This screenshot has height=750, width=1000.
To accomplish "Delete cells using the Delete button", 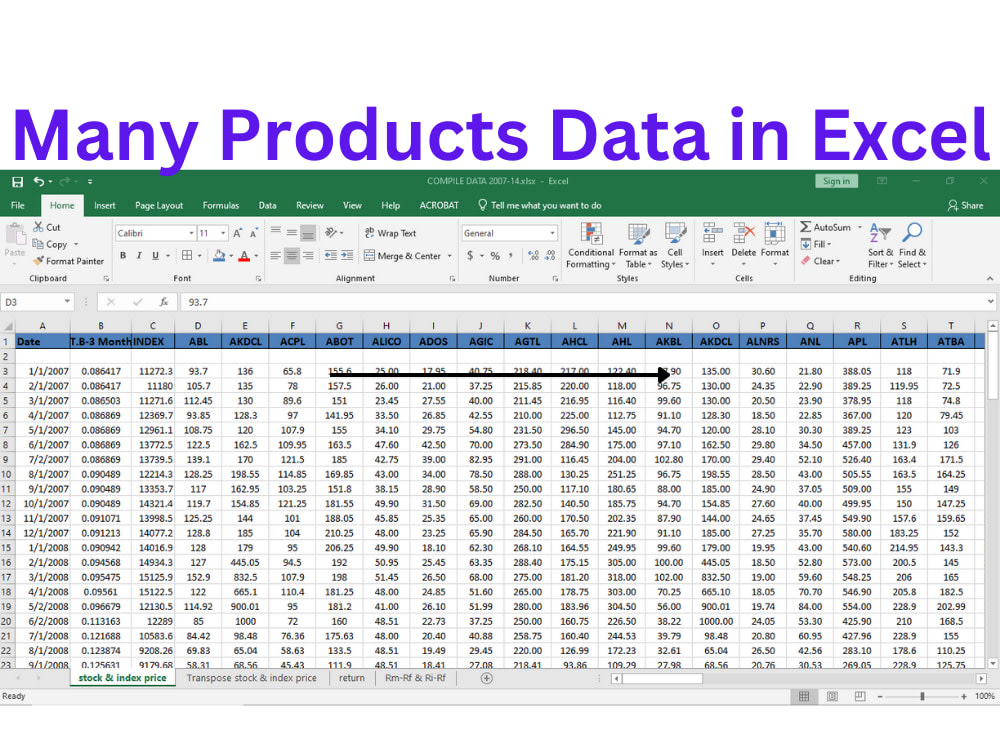I will coord(744,245).
